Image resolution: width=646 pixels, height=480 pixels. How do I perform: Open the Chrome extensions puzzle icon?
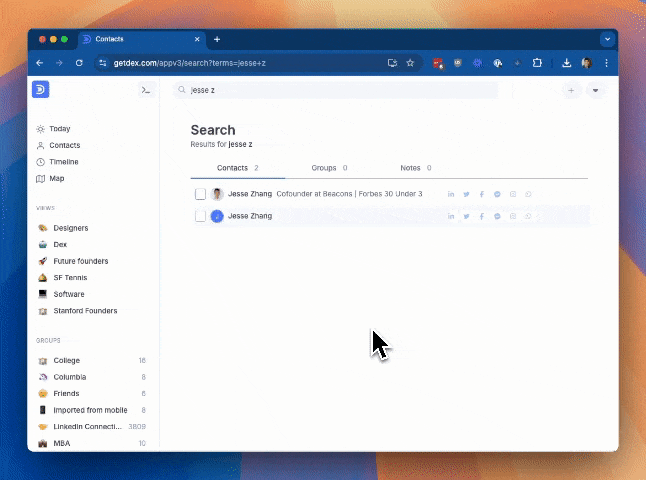[537, 63]
